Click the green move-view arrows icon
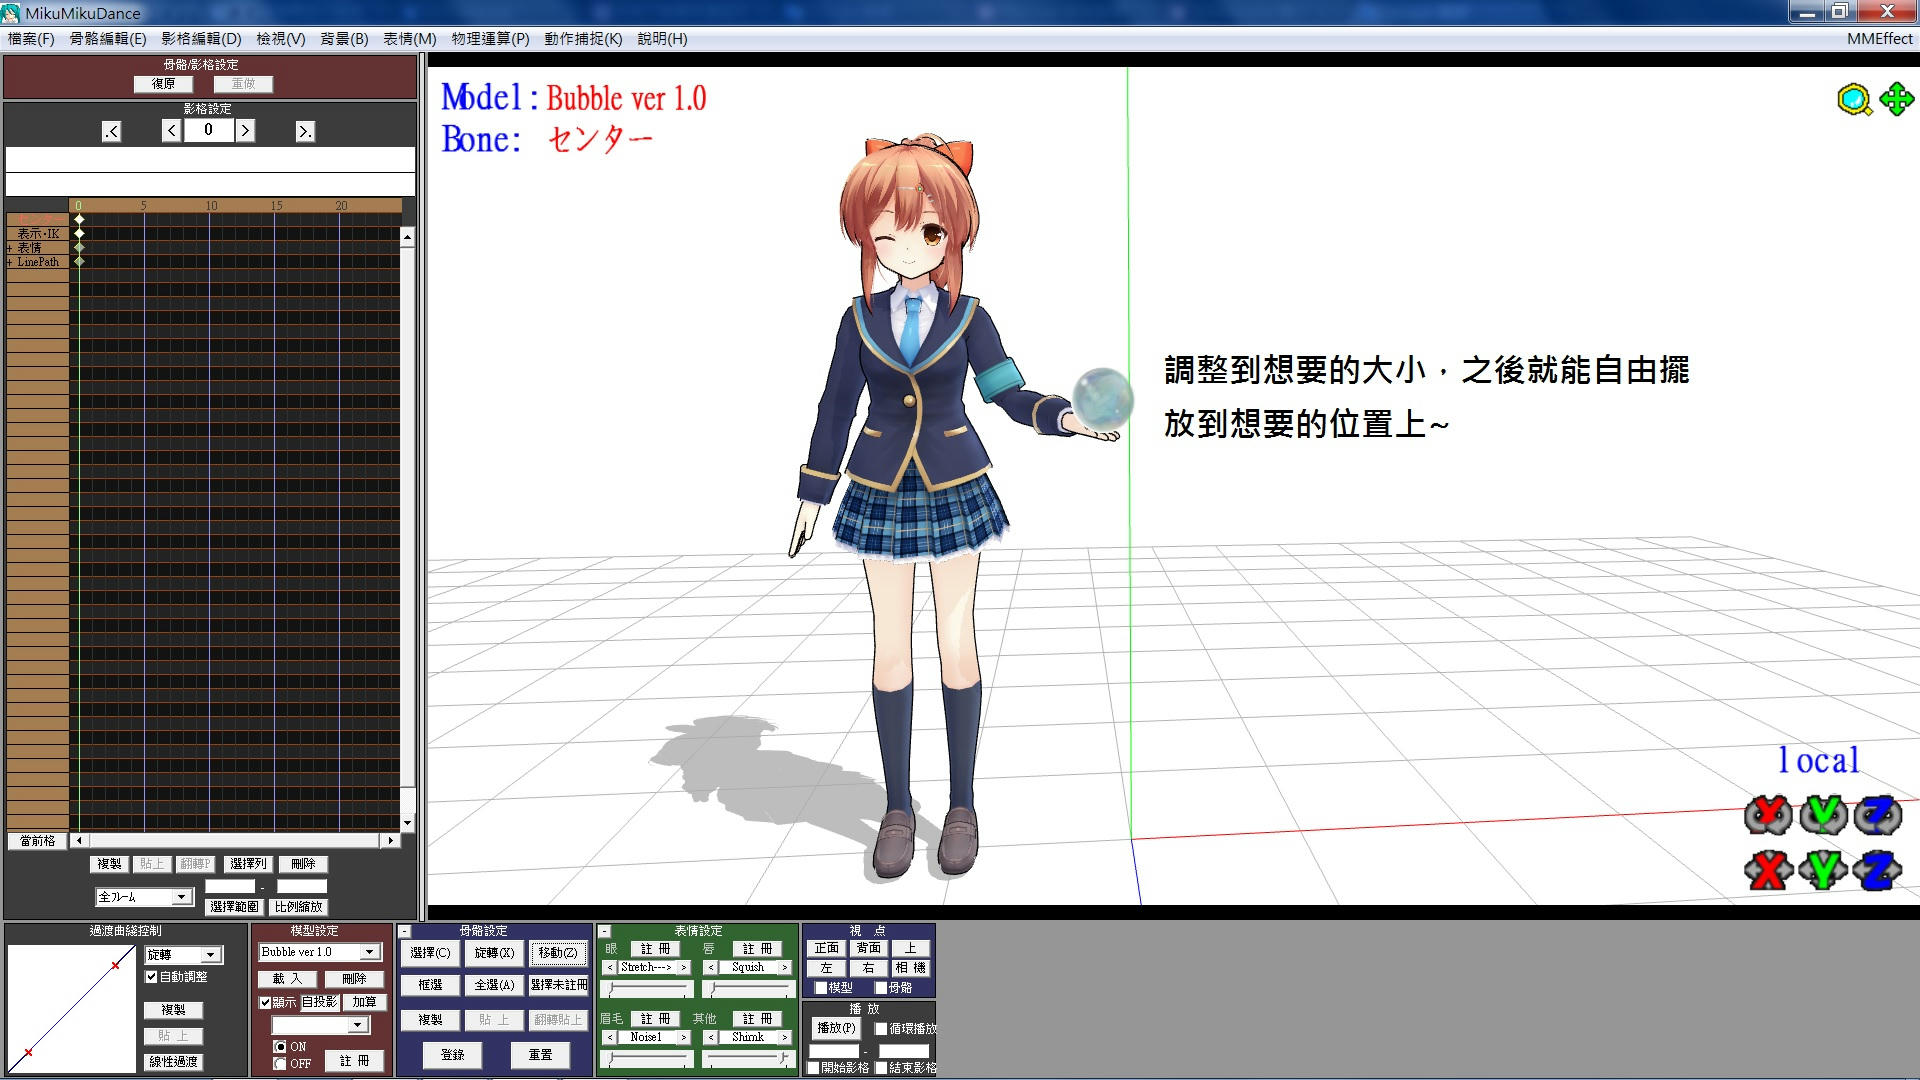 tap(1897, 100)
